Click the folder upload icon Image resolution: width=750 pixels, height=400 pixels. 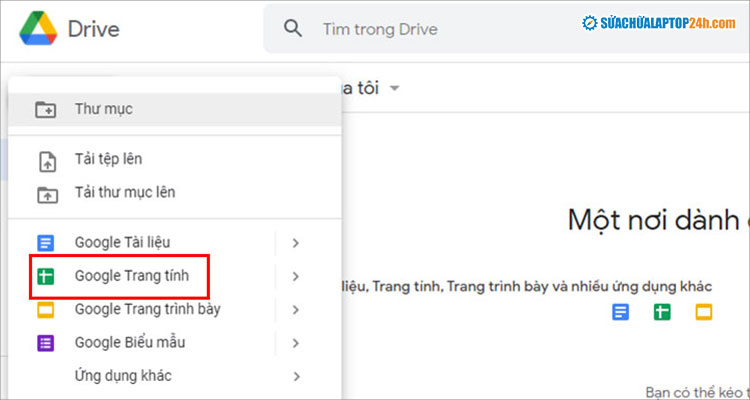click(47, 195)
